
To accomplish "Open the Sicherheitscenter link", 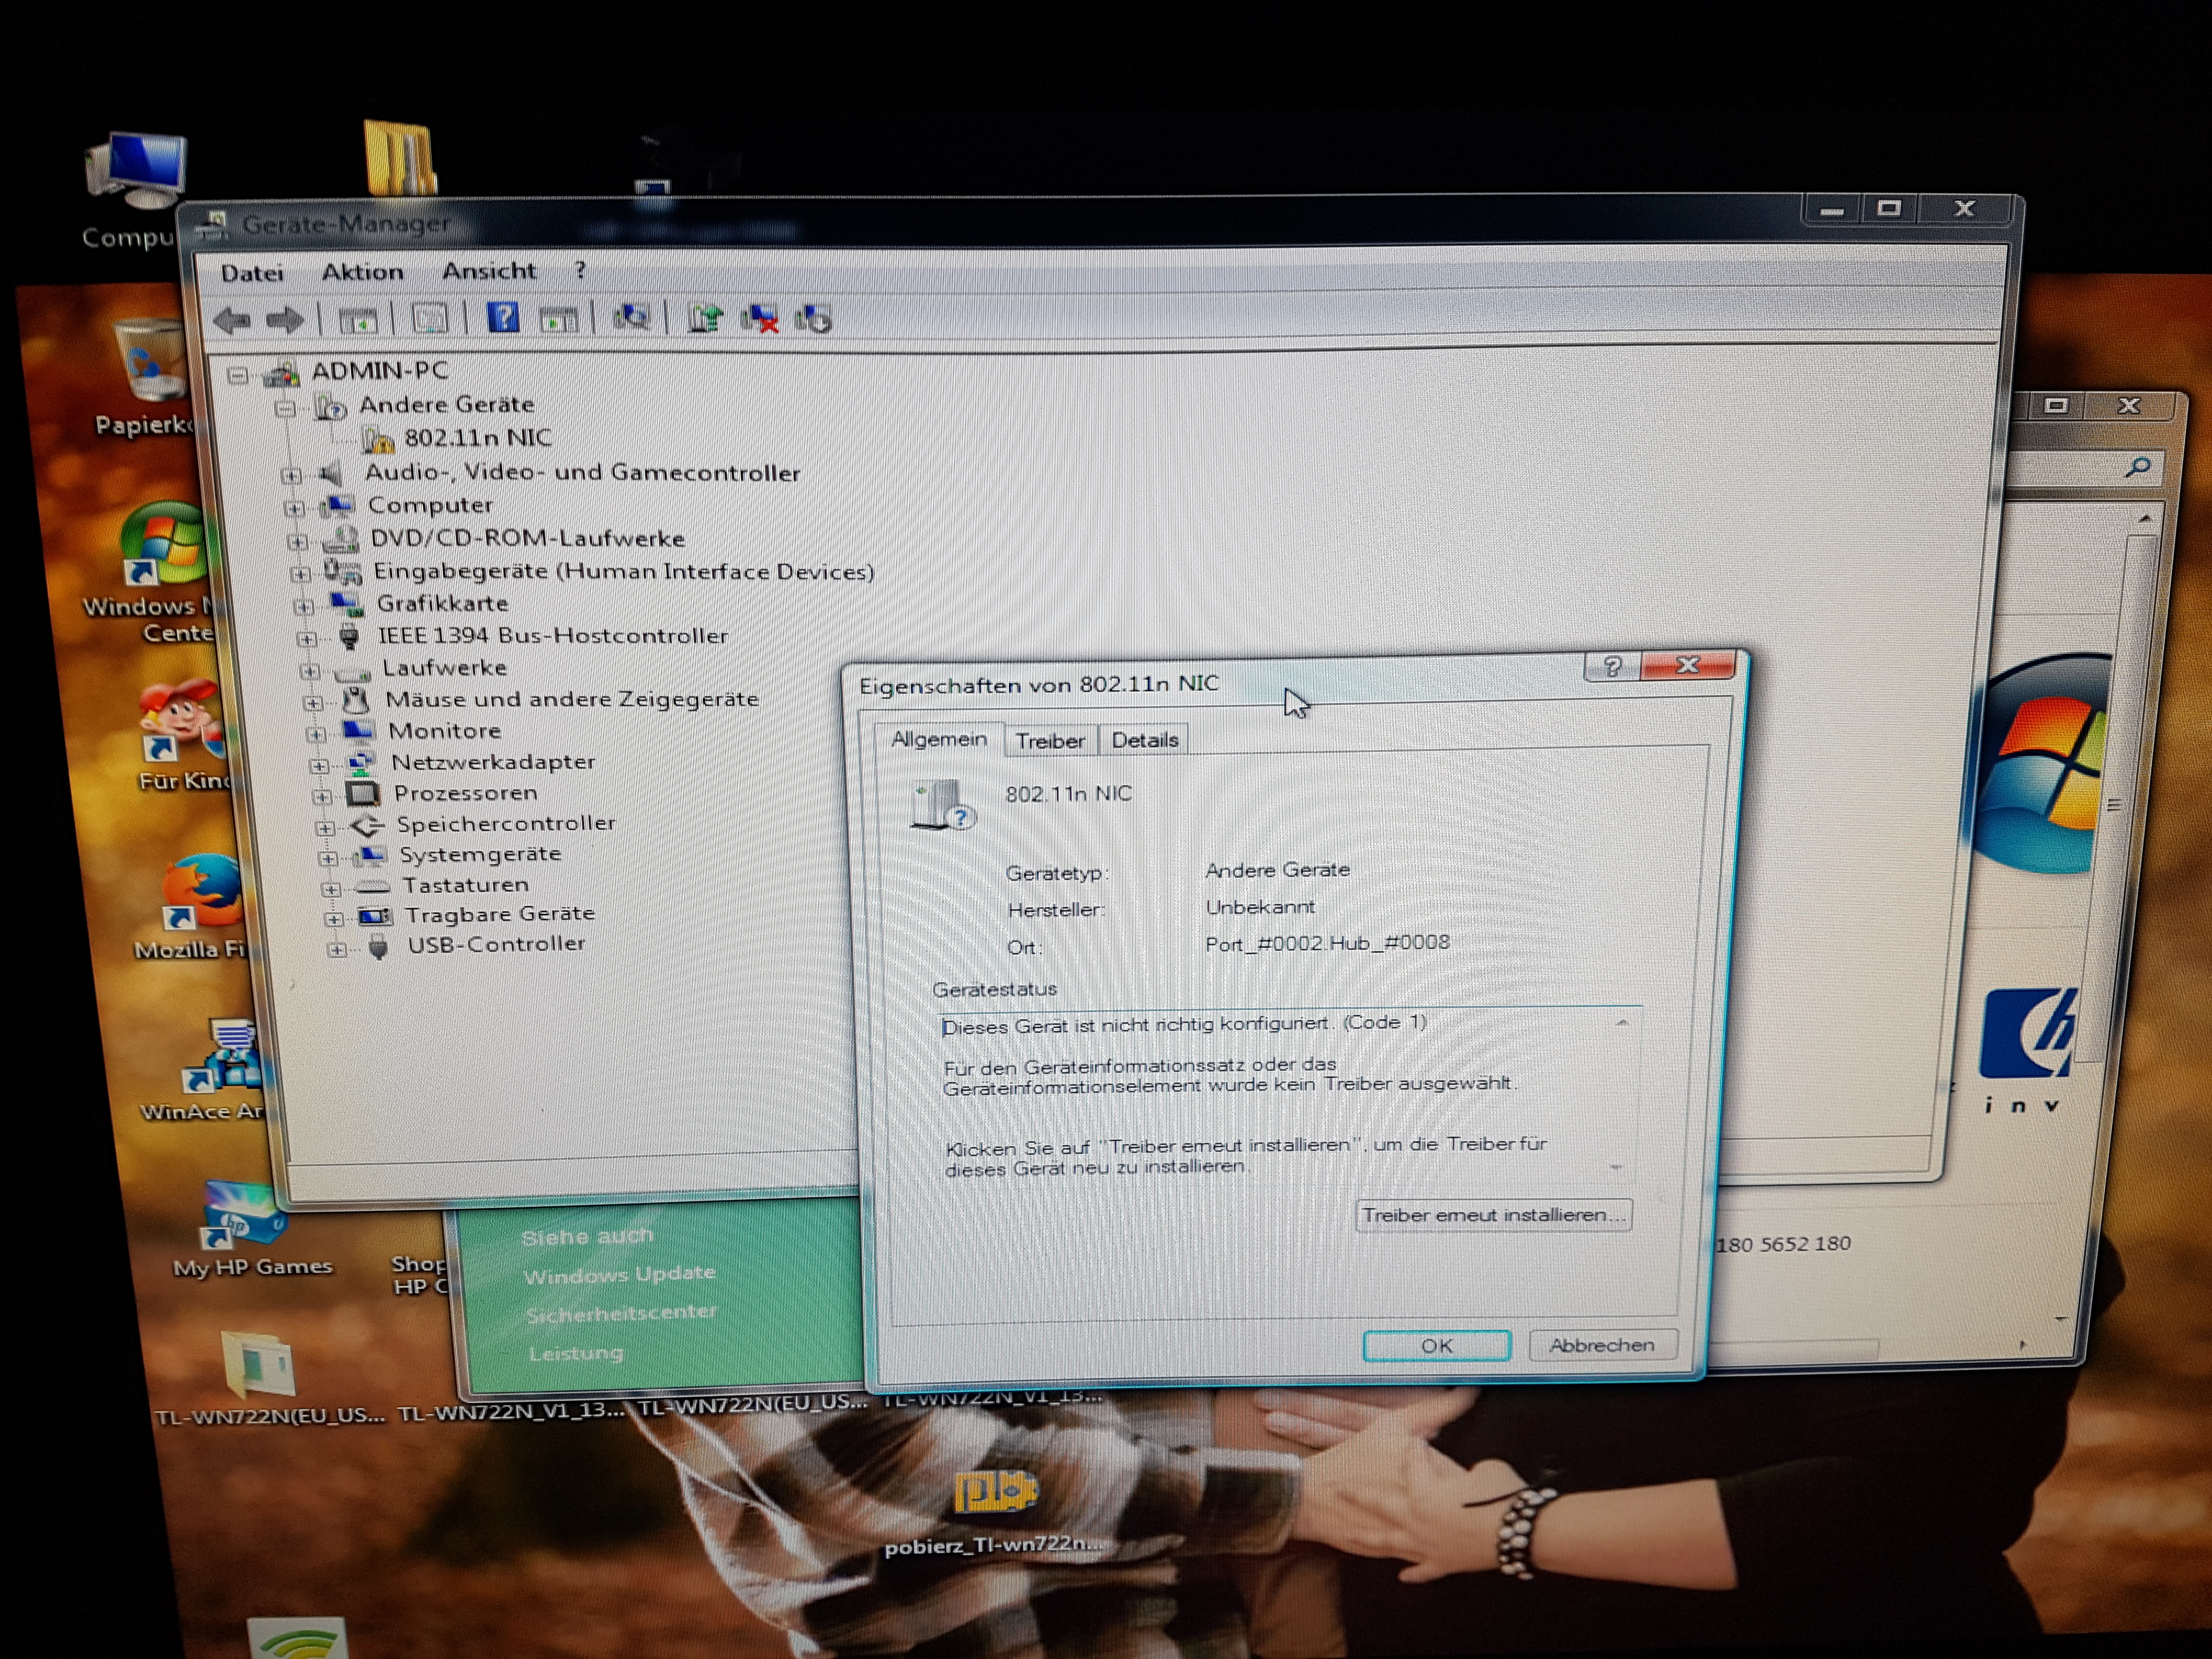I will pos(621,1313).
